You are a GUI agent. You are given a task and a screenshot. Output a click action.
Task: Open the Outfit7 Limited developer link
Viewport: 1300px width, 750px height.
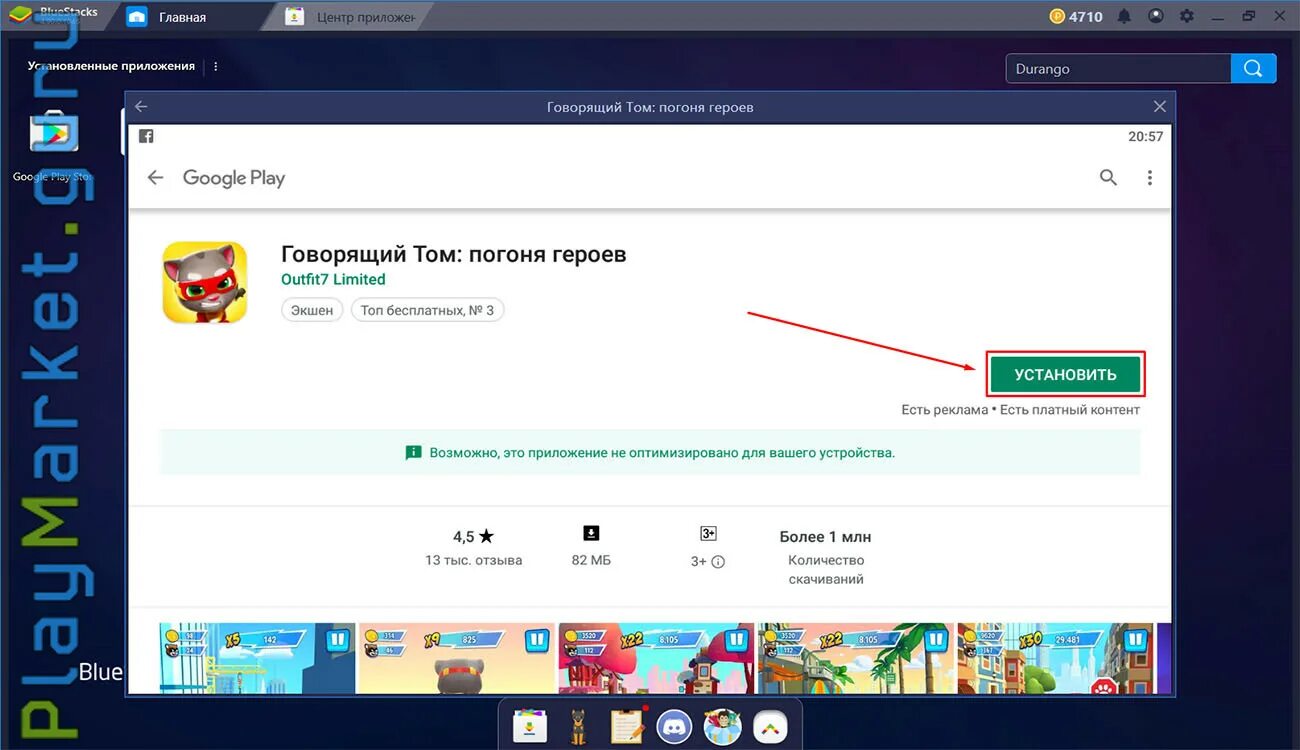pyautogui.click(x=333, y=279)
